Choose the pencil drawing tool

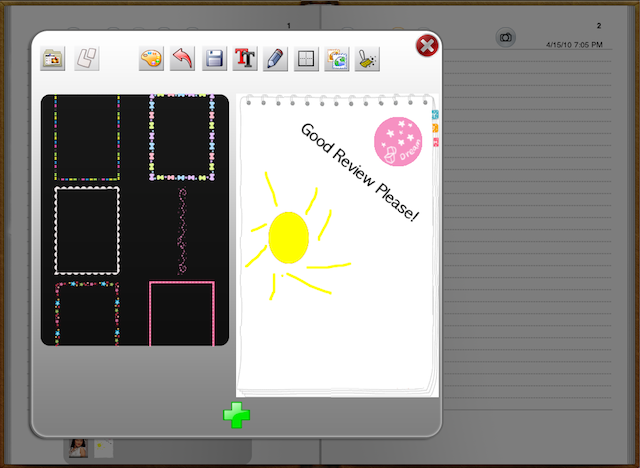(x=275, y=59)
